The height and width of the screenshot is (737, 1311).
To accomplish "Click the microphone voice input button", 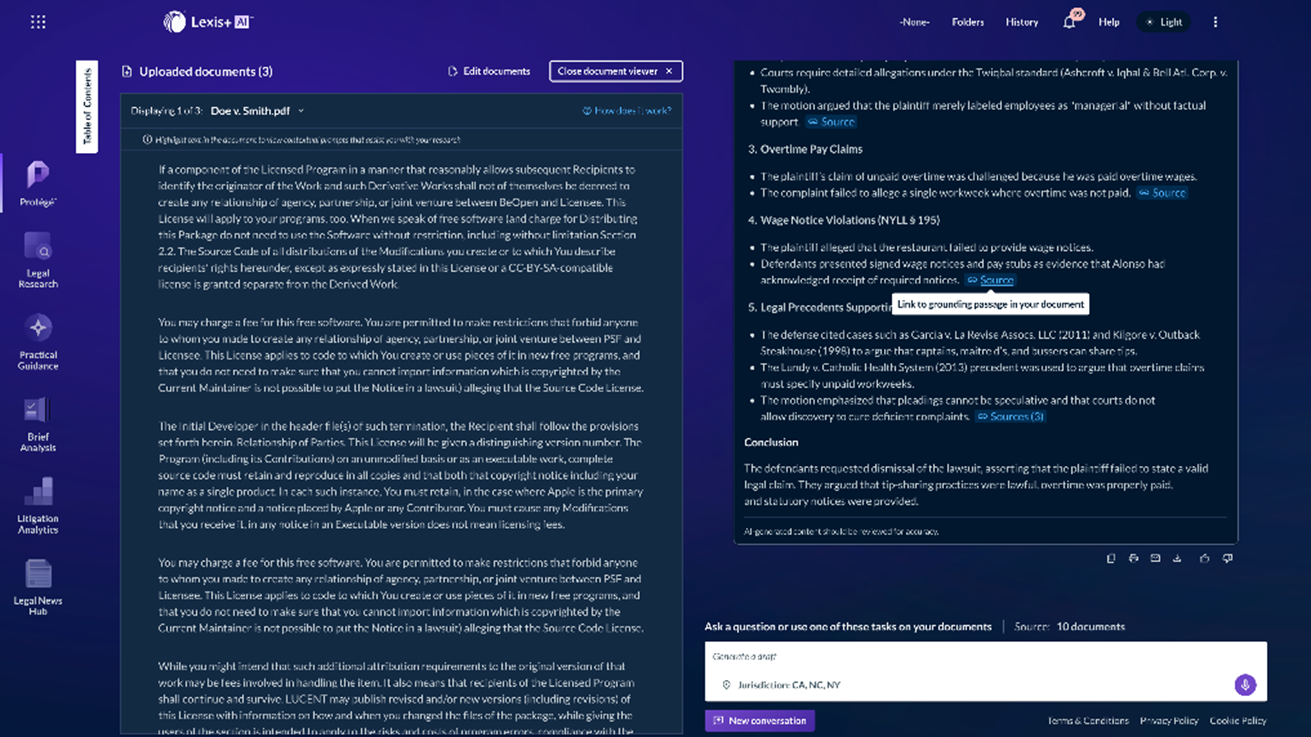I will (1244, 685).
